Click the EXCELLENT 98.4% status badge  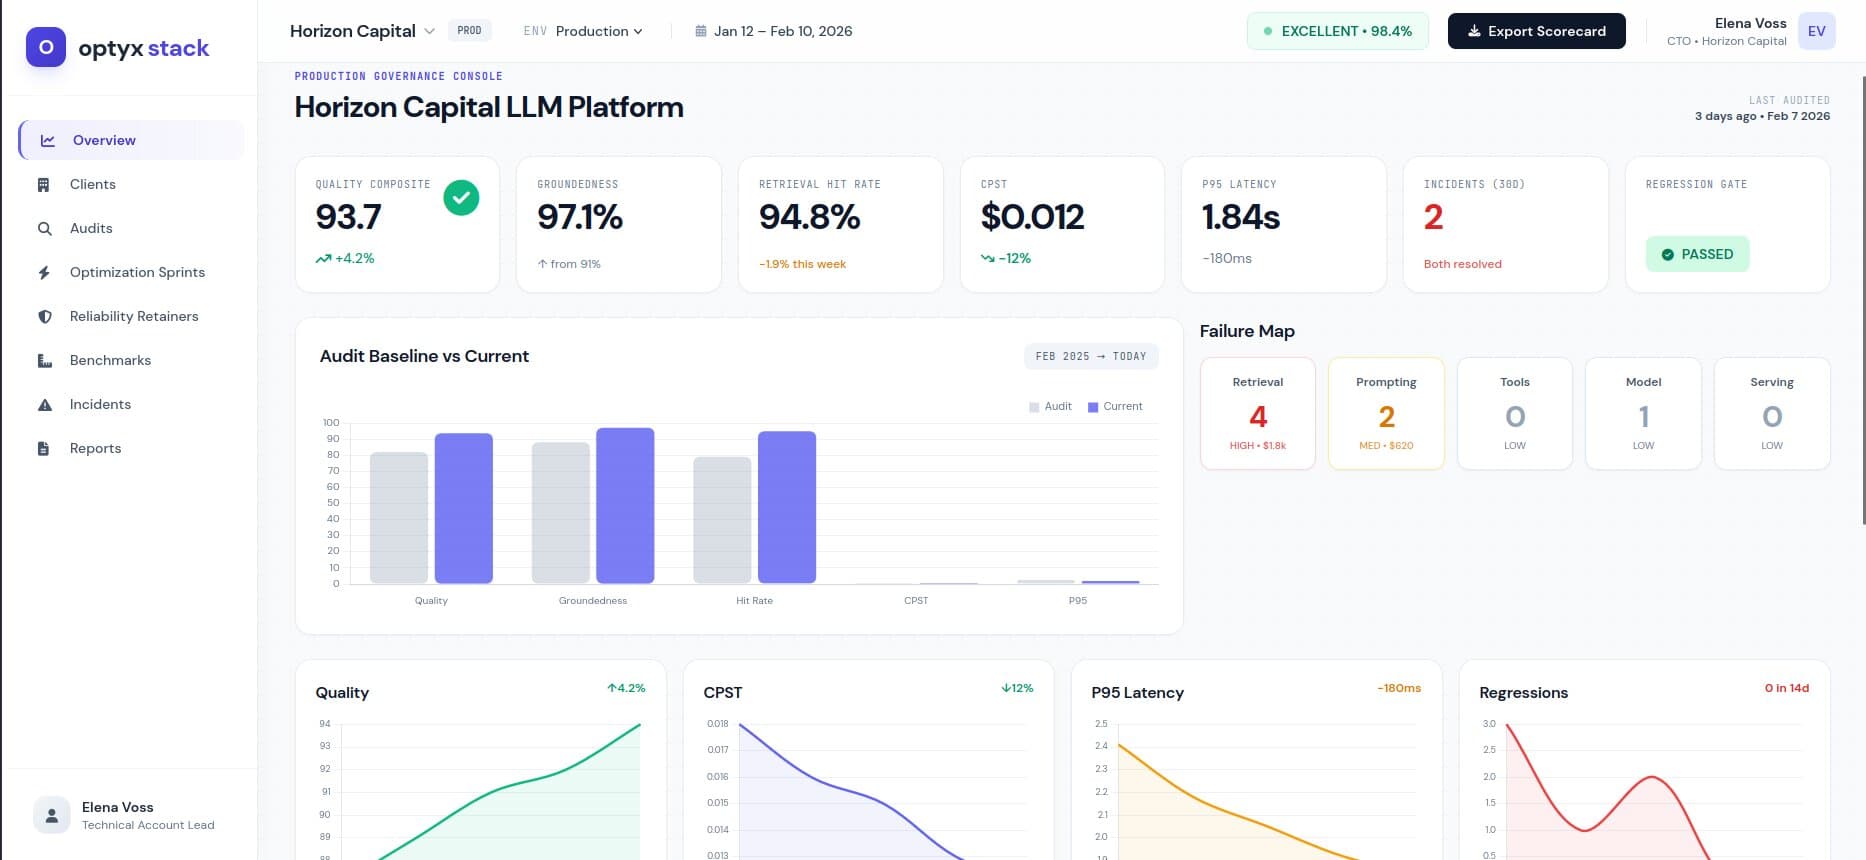[x=1337, y=31]
